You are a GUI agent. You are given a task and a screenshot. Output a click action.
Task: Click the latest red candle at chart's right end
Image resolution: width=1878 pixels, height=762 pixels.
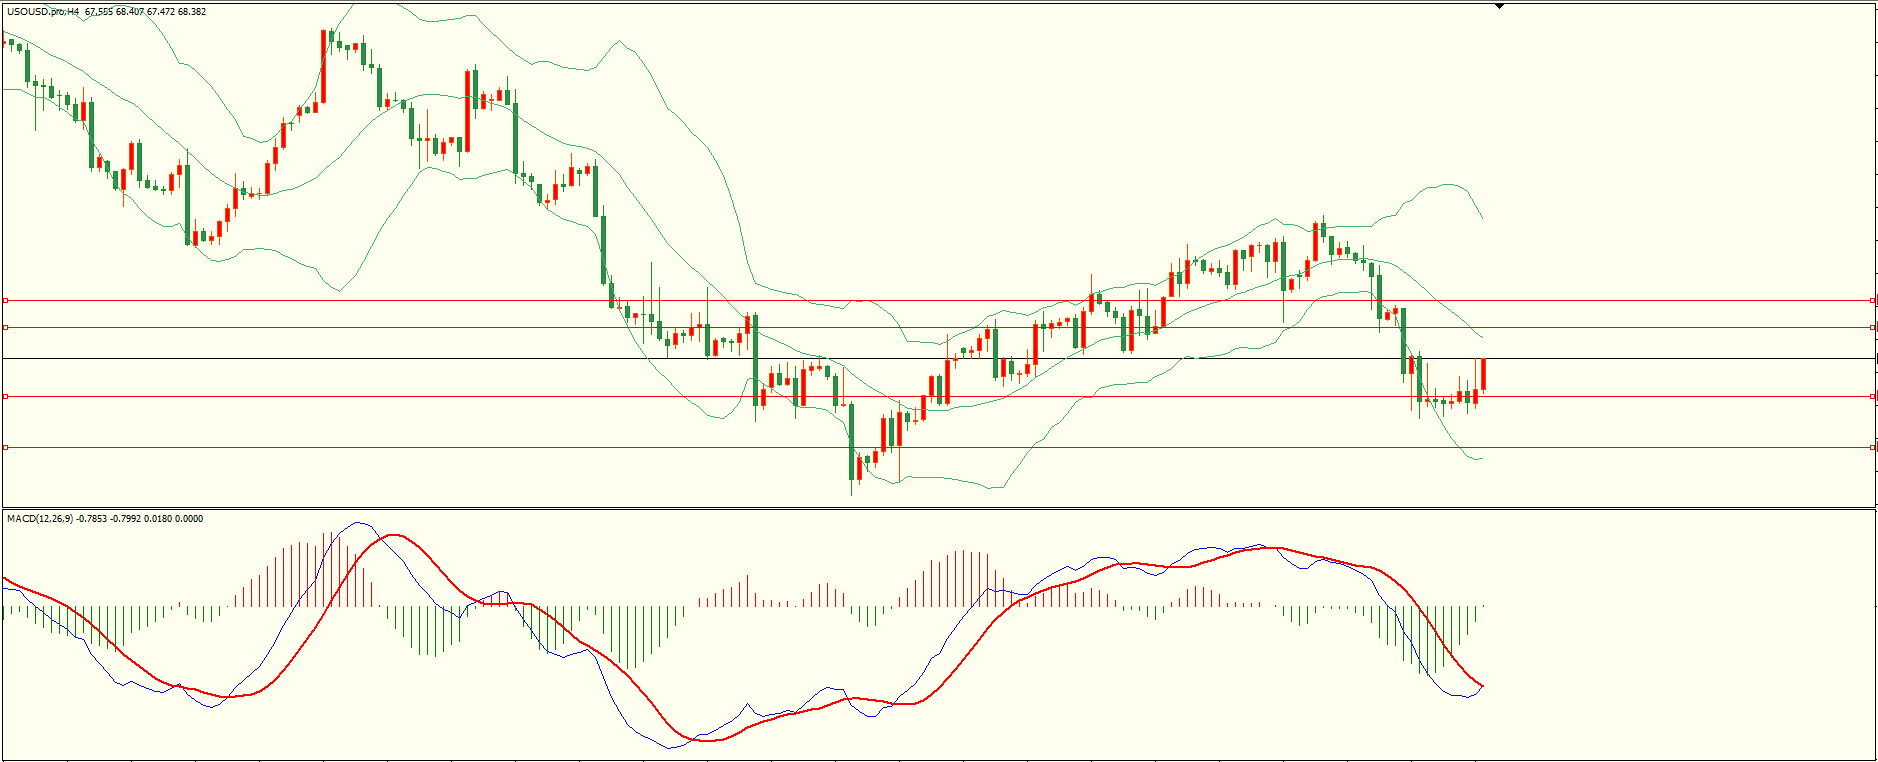pyautogui.click(x=1483, y=374)
